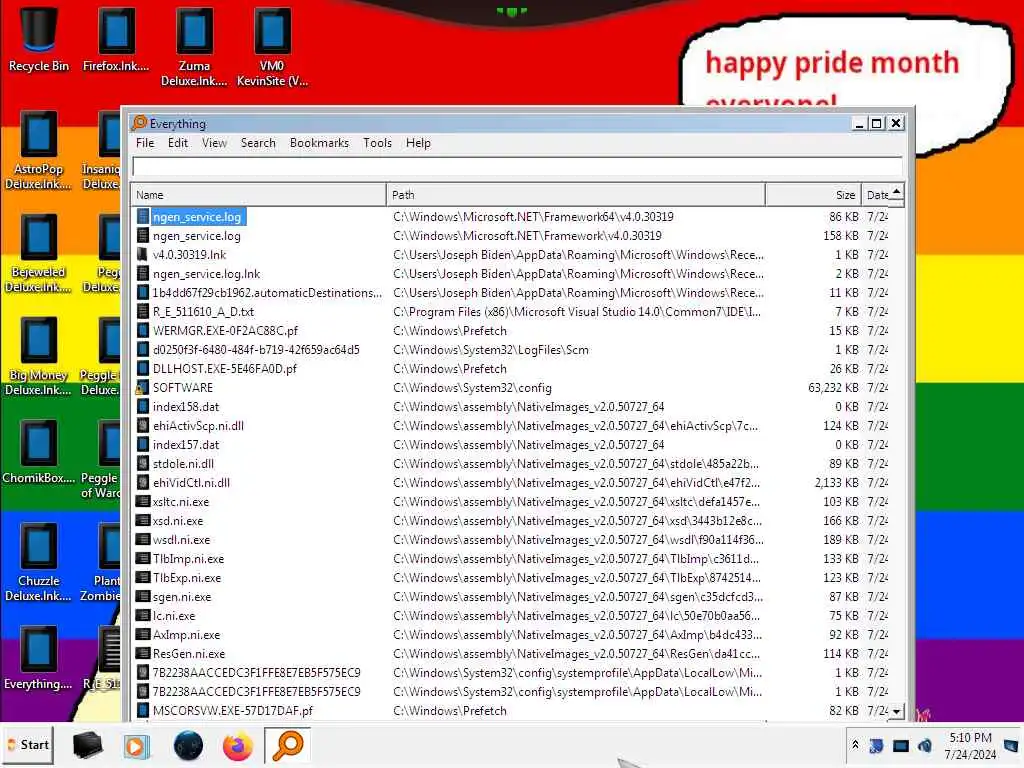The height and width of the screenshot is (768, 1024).
Task: Open the Recycle Bin desktop icon
Action: coord(38,39)
